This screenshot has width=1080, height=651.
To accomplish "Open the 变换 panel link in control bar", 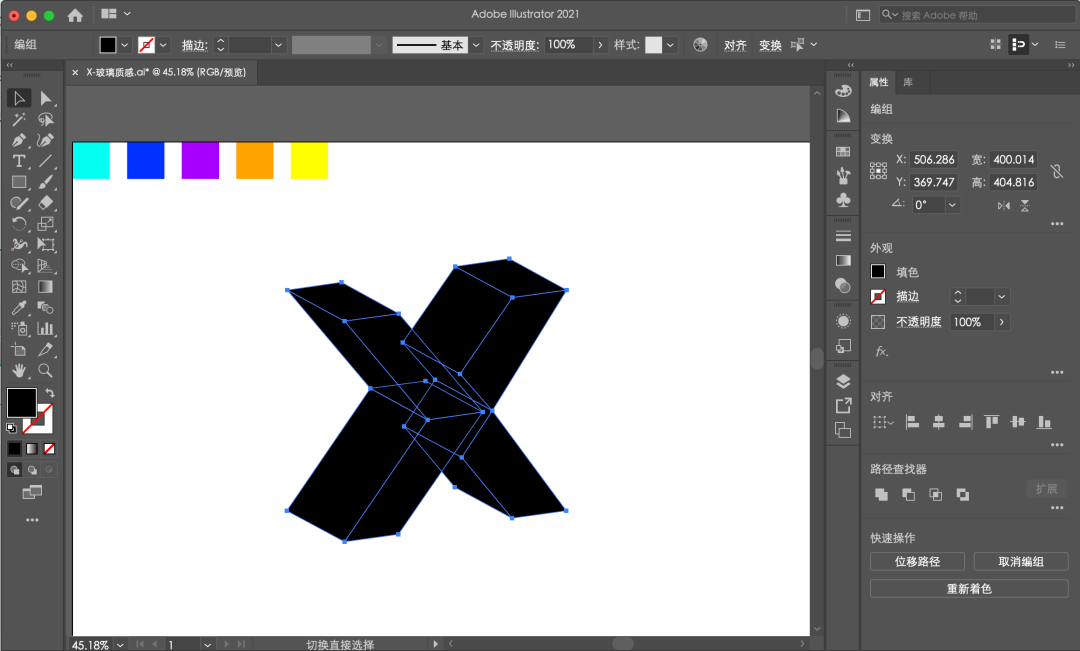I will (x=770, y=45).
